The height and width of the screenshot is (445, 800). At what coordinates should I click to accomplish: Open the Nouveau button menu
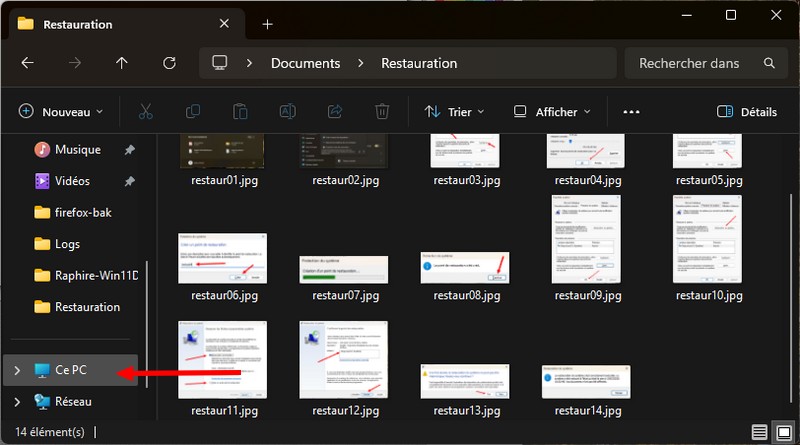61,112
